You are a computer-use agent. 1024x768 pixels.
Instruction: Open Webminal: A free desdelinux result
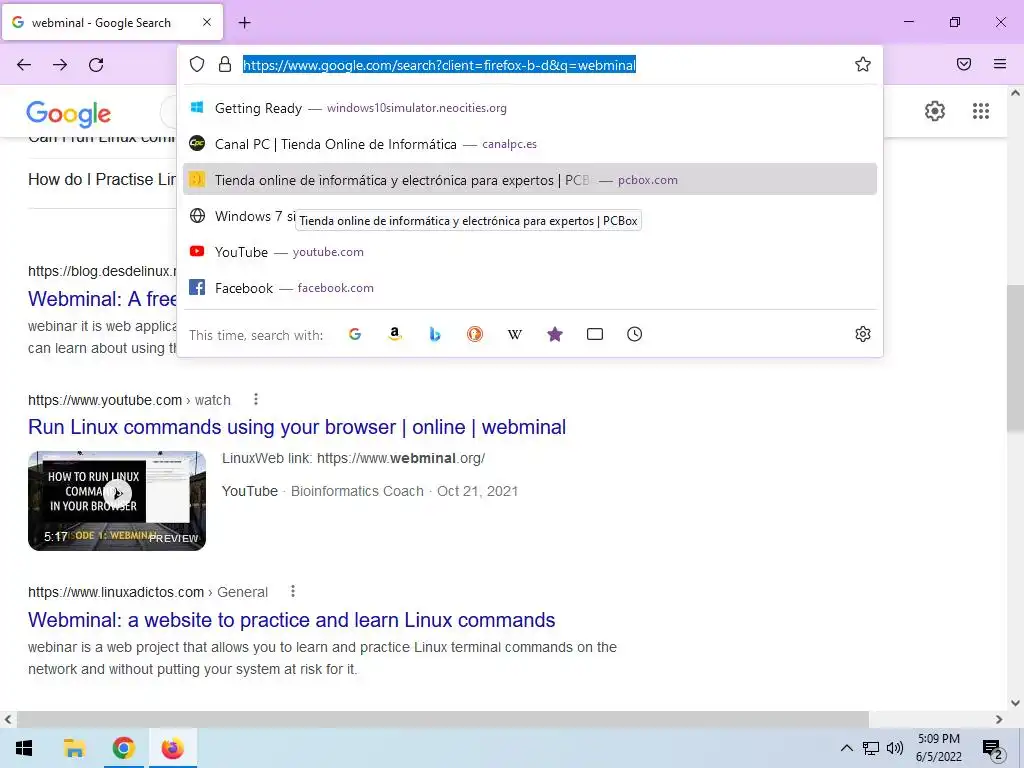(103, 299)
